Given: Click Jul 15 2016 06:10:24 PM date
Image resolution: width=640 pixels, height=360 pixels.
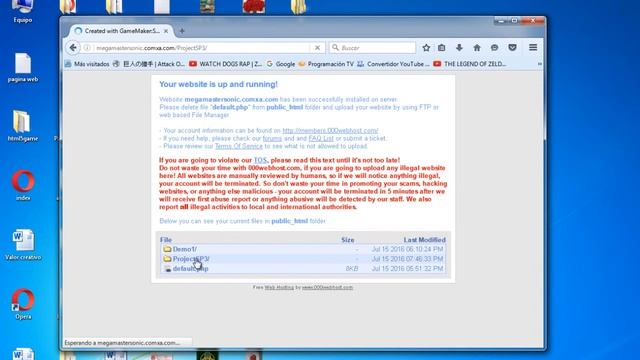Looking at the screenshot, I should (407, 249).
